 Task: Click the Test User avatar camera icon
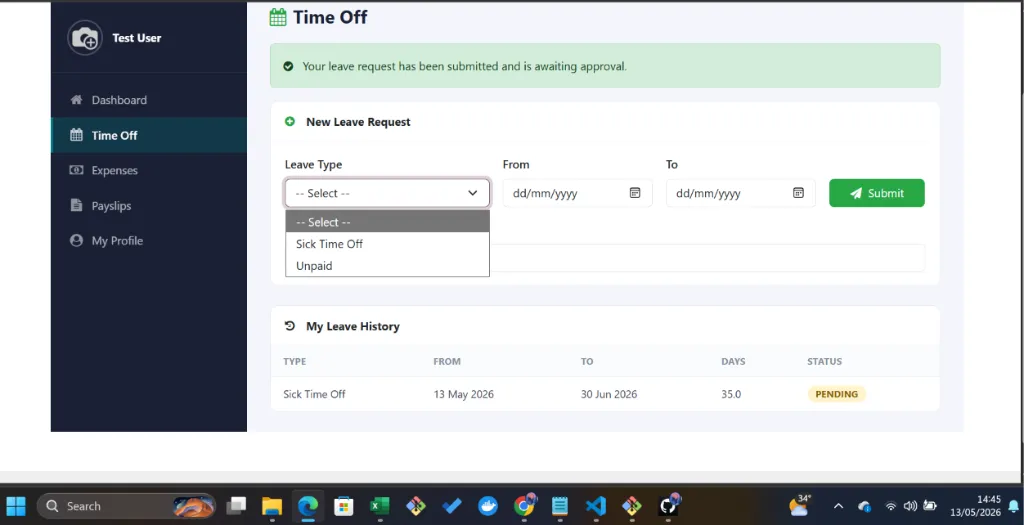pyautogui.click(x=85, y=38)
